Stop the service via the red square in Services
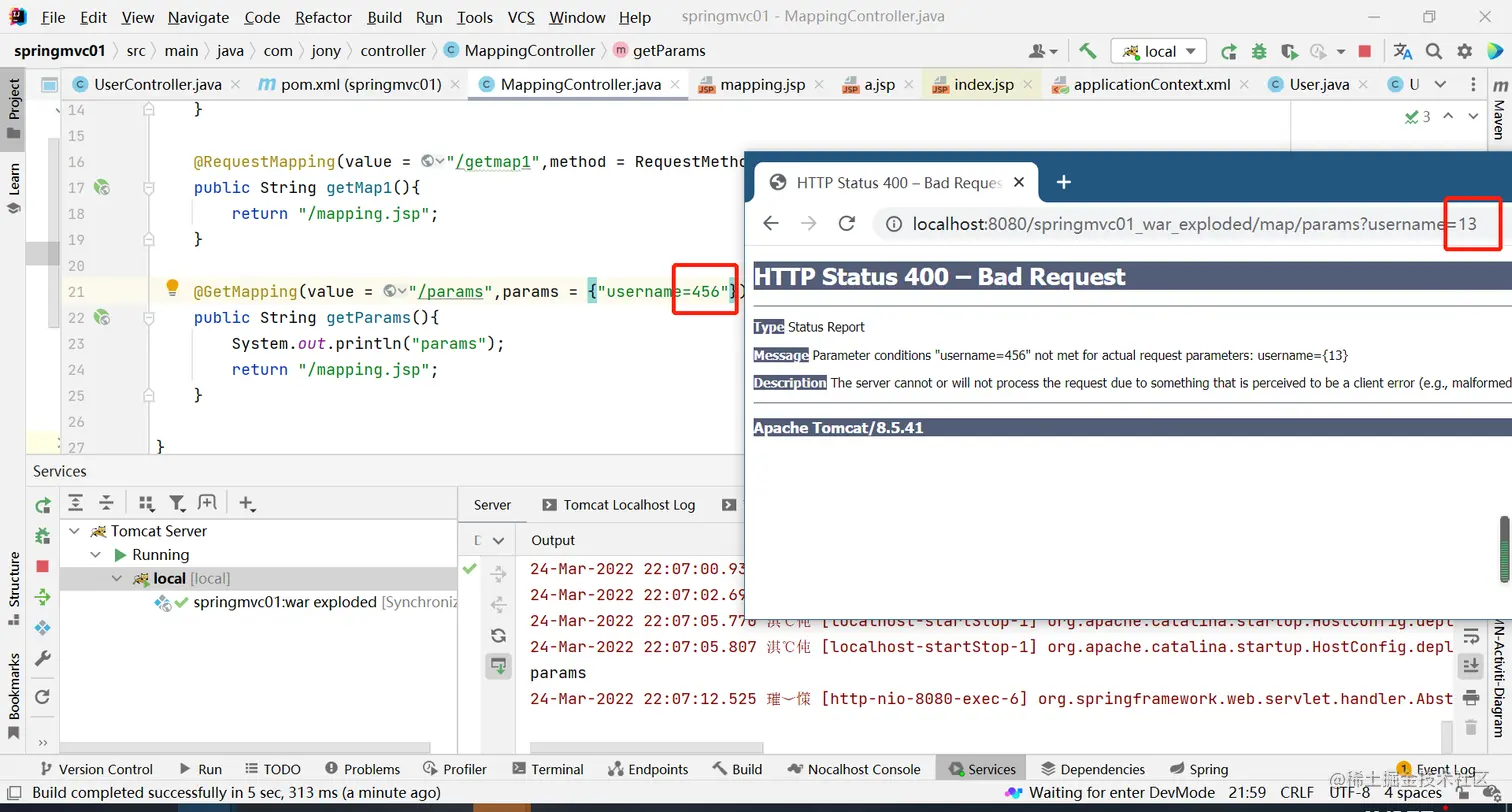 pos(42,566)
